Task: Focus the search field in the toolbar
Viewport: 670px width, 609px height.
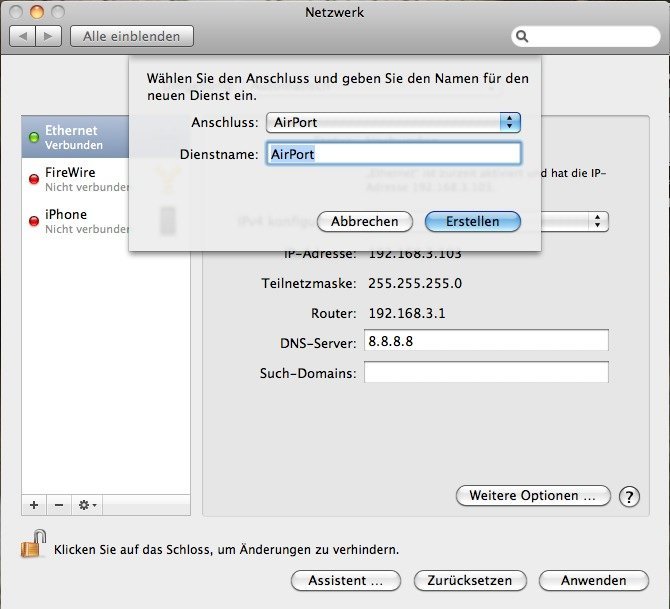Action: click(586, 36)
